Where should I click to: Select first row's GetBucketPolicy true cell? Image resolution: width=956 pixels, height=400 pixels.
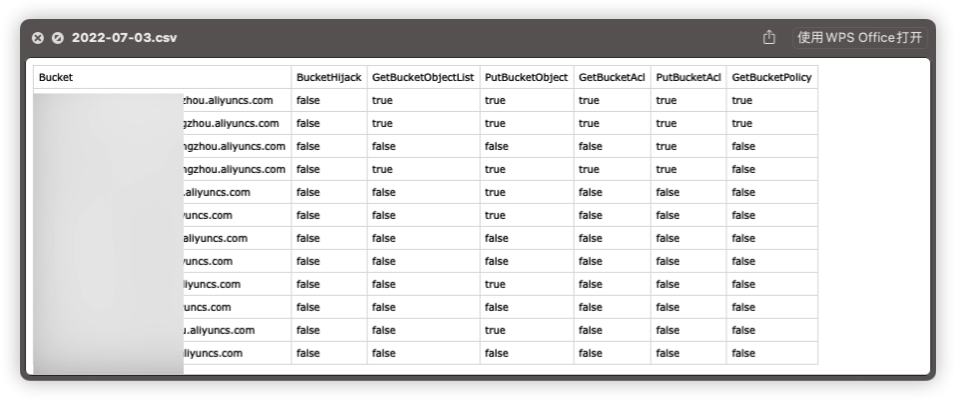coord(742,100)
